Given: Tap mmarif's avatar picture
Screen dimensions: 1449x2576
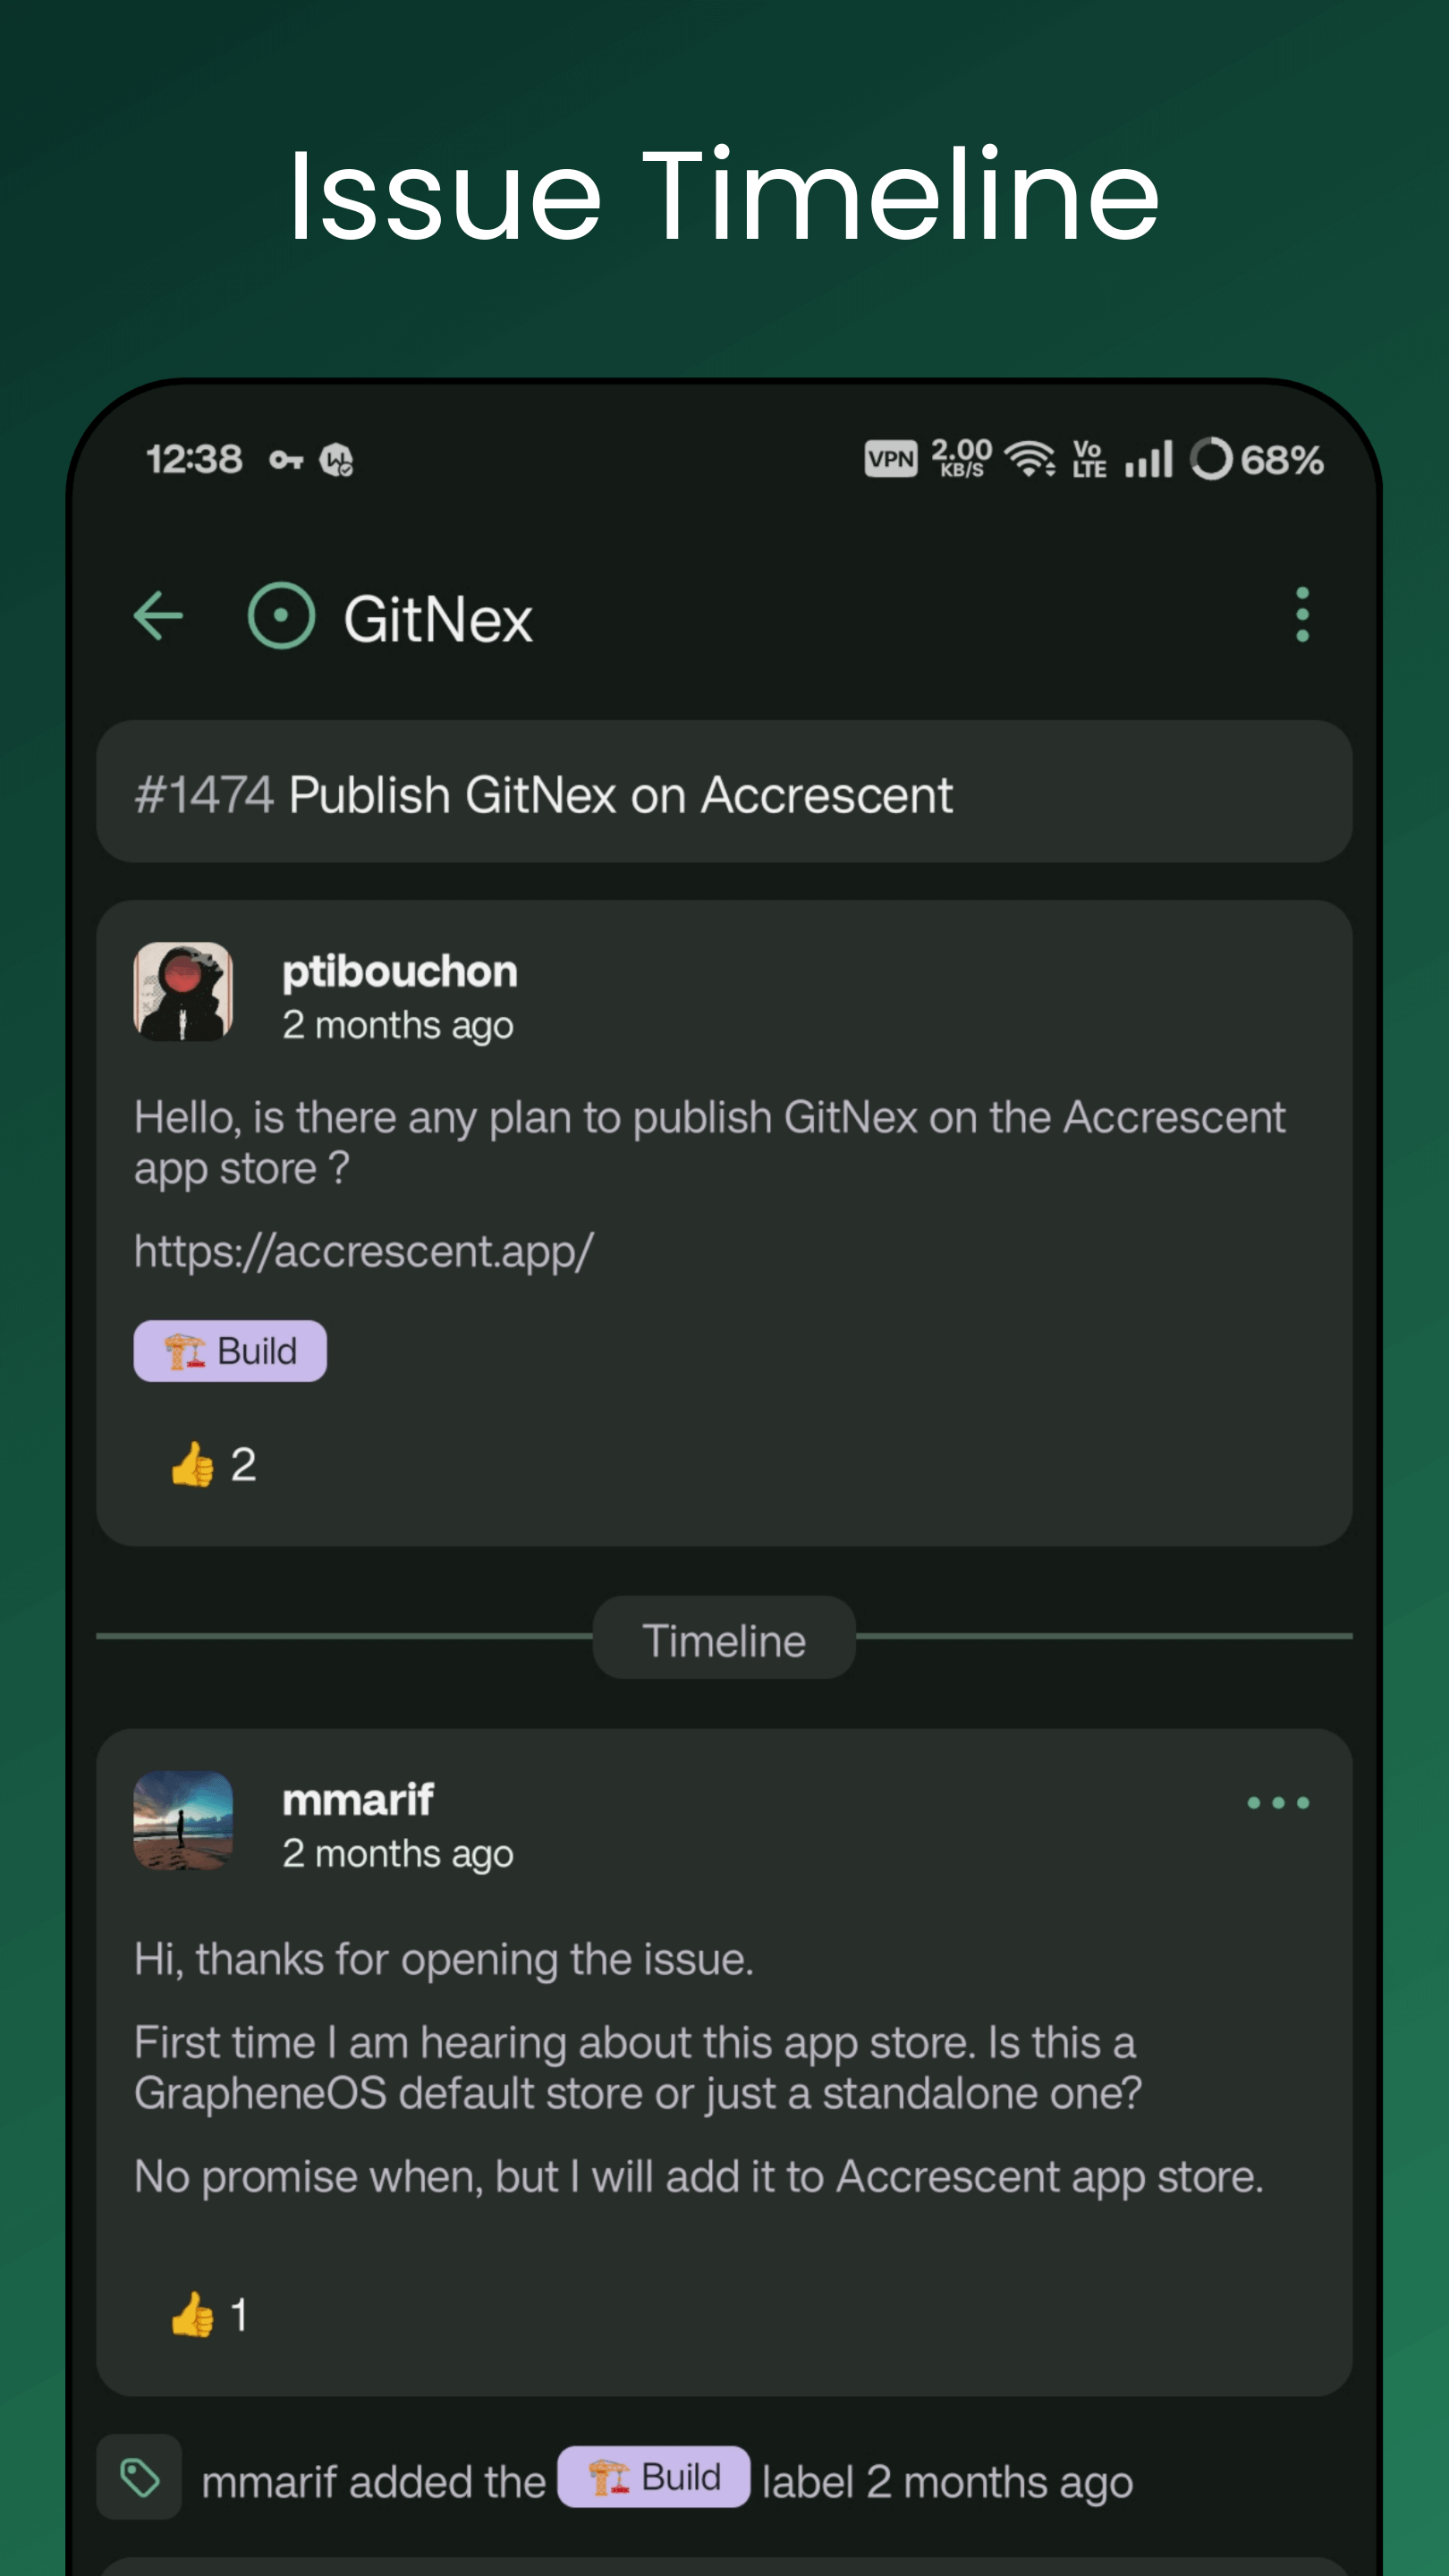Looking at the screenshot, I should pos(183,1821).
